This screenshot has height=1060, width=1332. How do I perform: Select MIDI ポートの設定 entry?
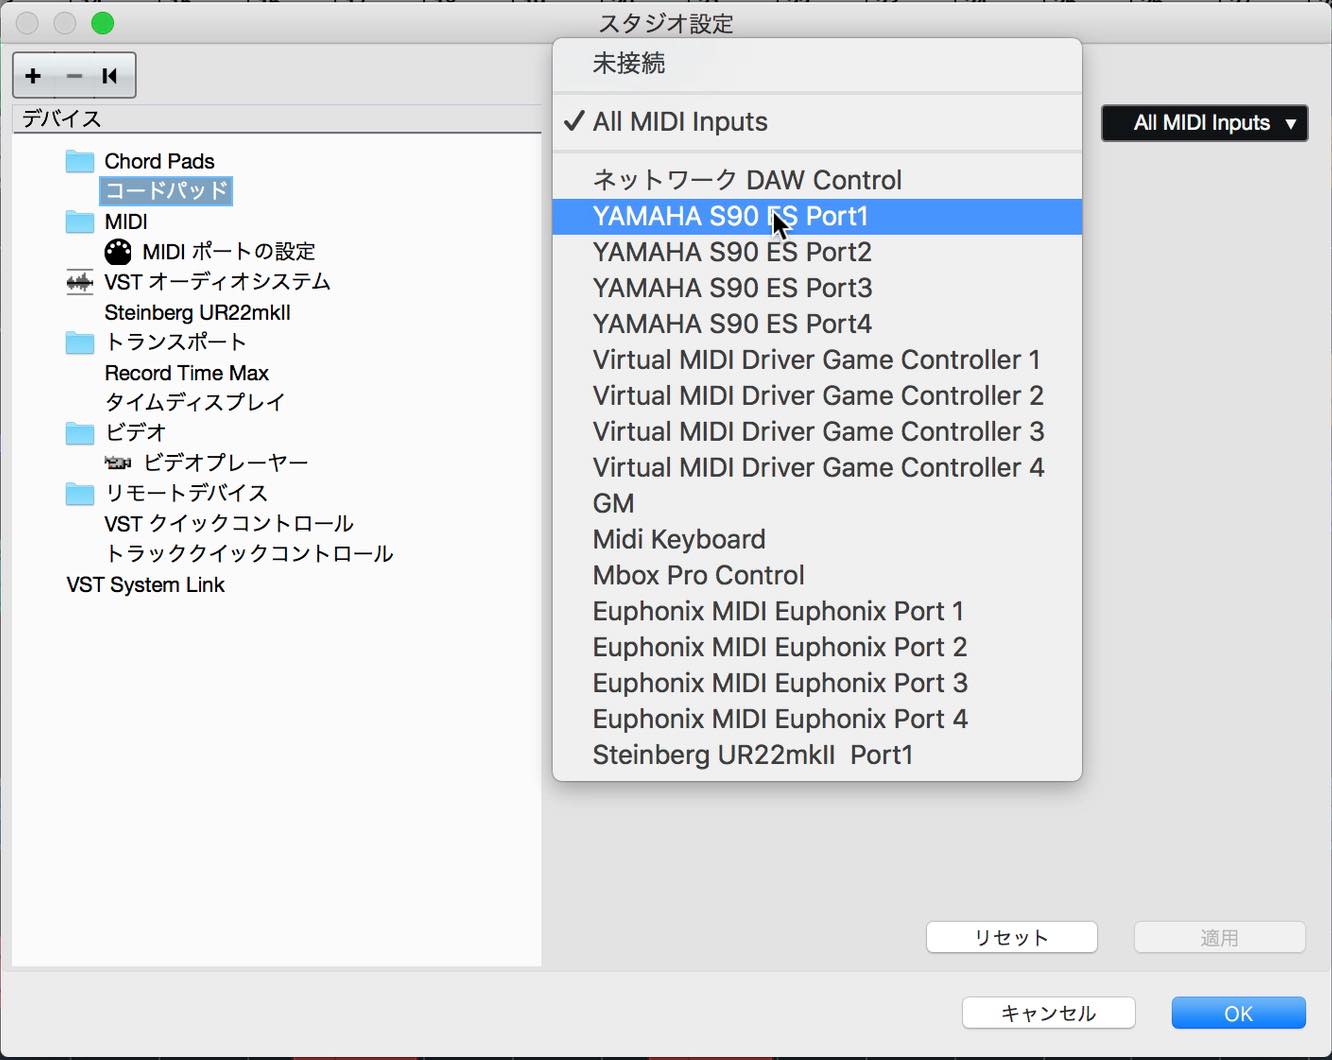coord(229,252)
